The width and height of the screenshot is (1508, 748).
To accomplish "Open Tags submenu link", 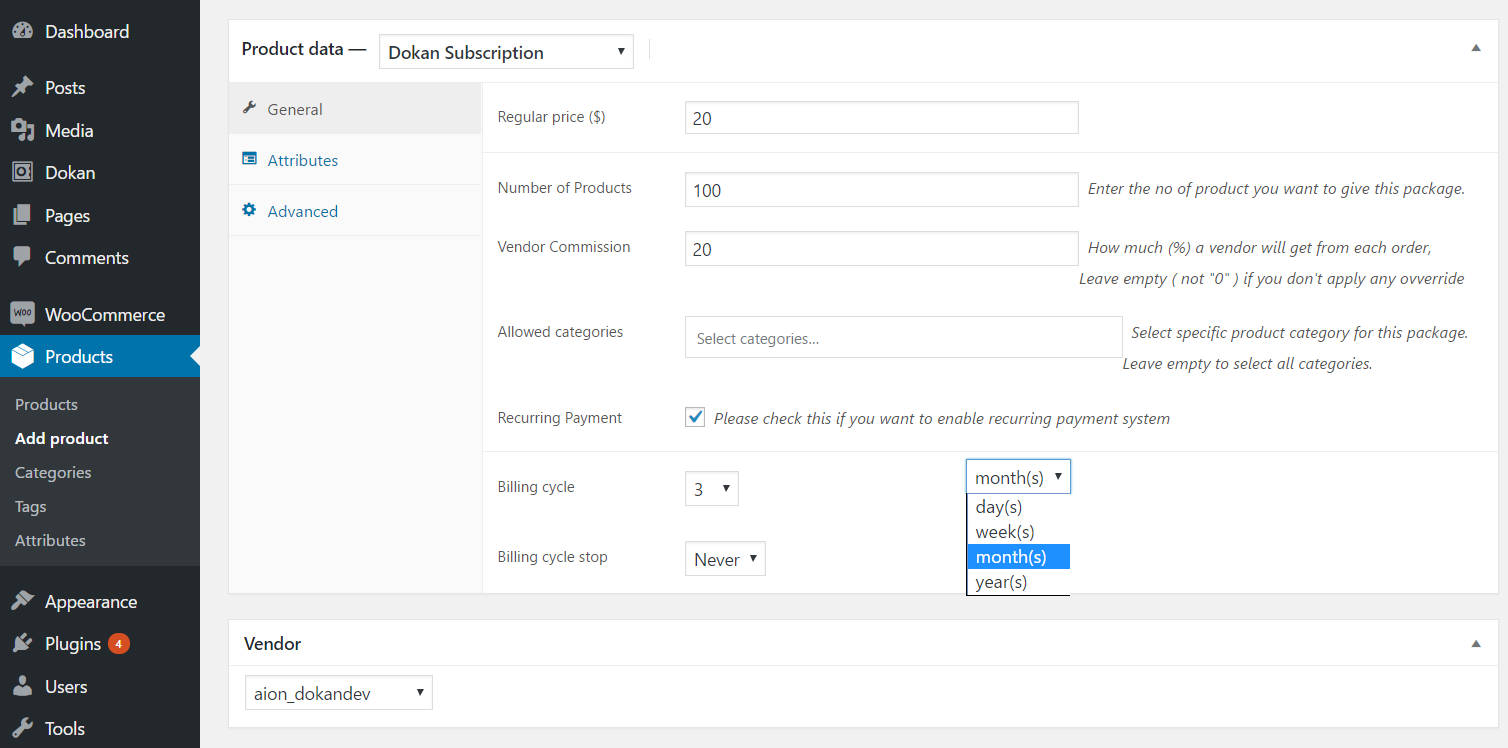I will pyautogui.click(x=31, y=506).
